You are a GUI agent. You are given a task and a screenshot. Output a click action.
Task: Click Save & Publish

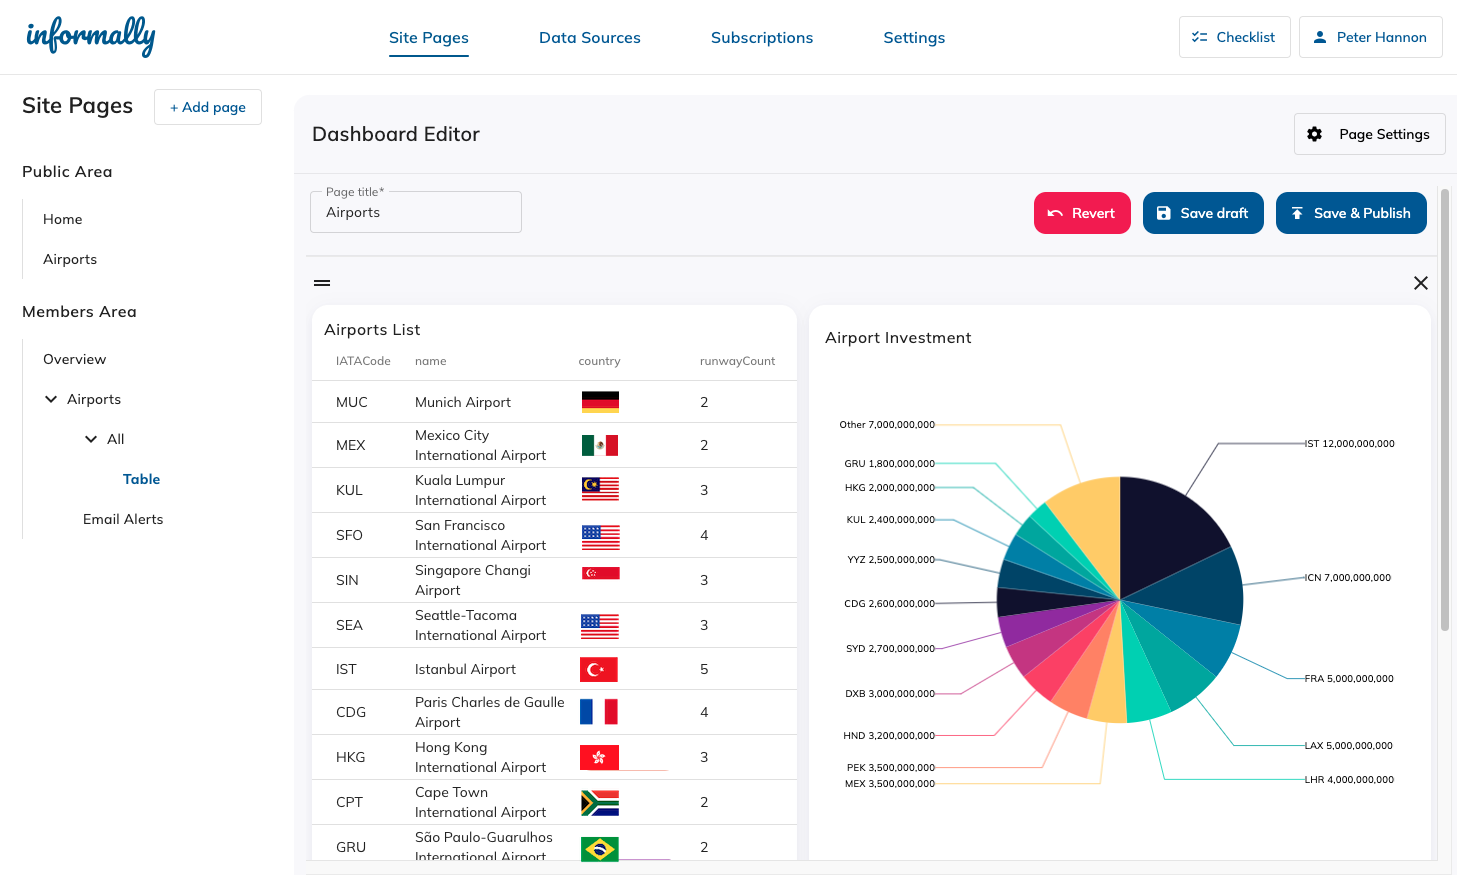[x=1351, y=213]
